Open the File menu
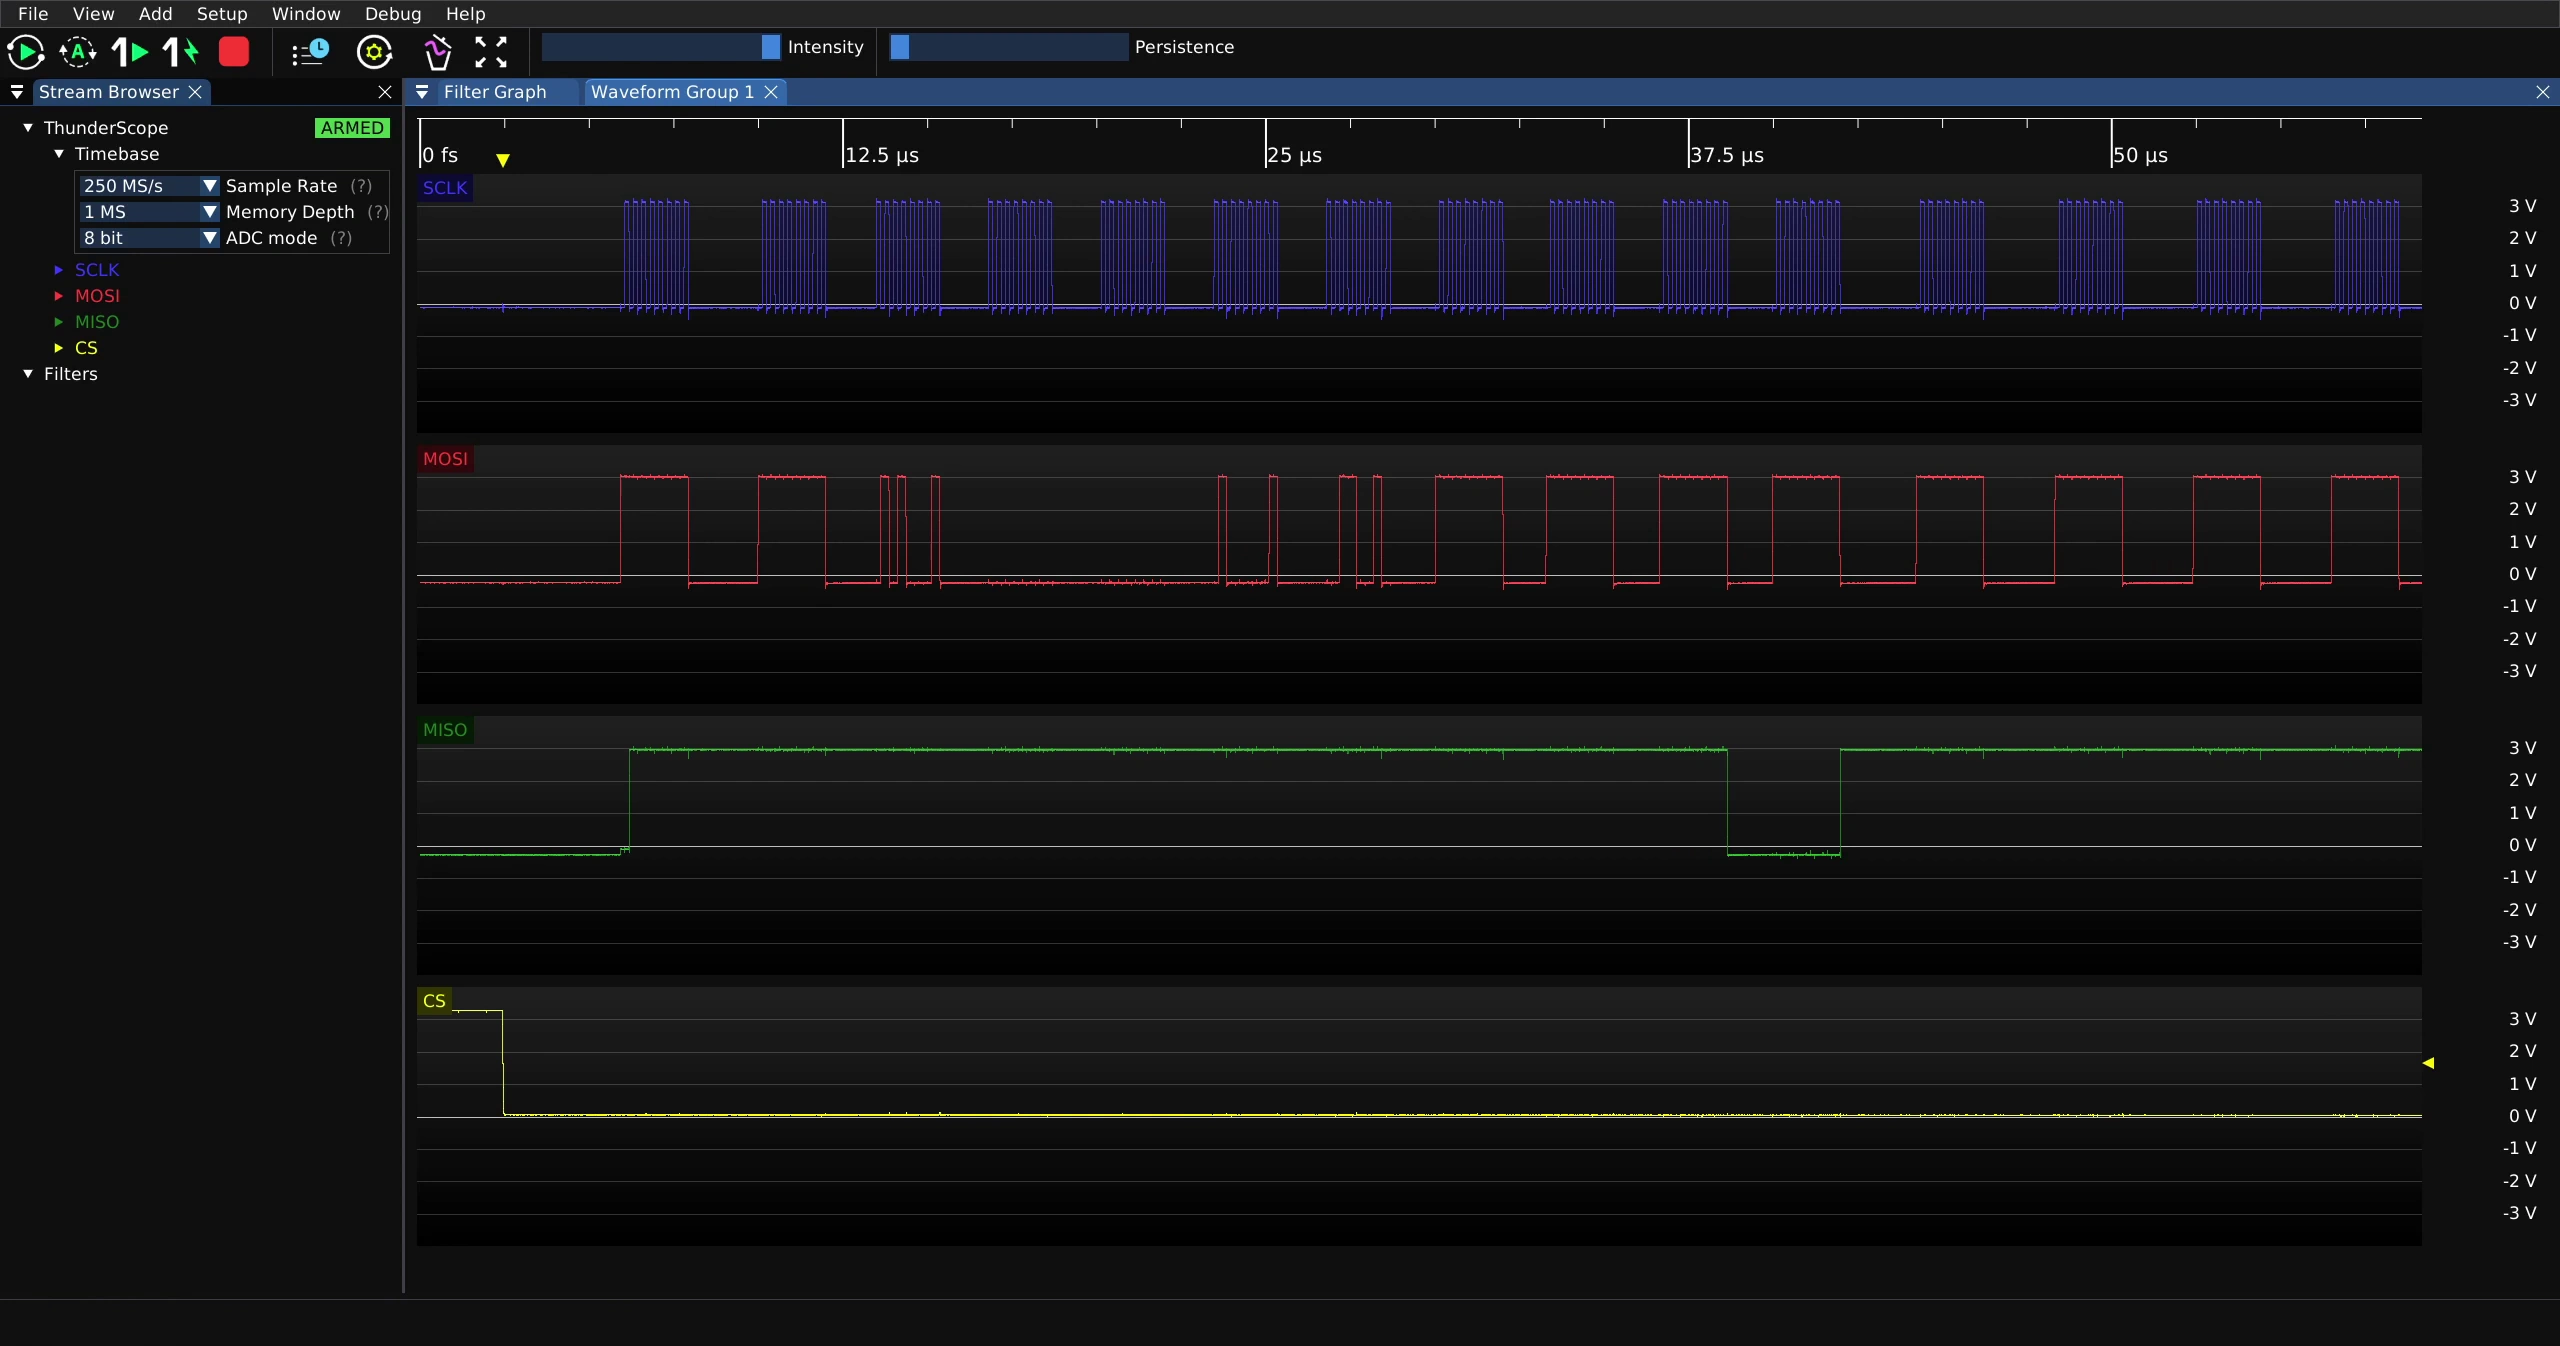Image resolution: width=2560 pixels, height=1346 pixels. point(33,14)
